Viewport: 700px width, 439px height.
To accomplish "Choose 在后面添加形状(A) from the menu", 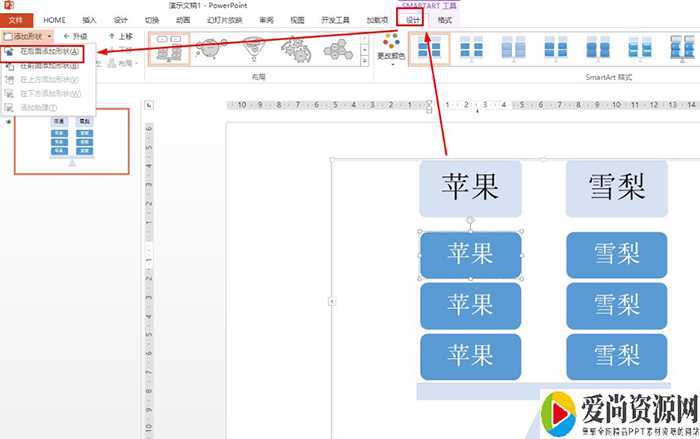I will (49, 51).
